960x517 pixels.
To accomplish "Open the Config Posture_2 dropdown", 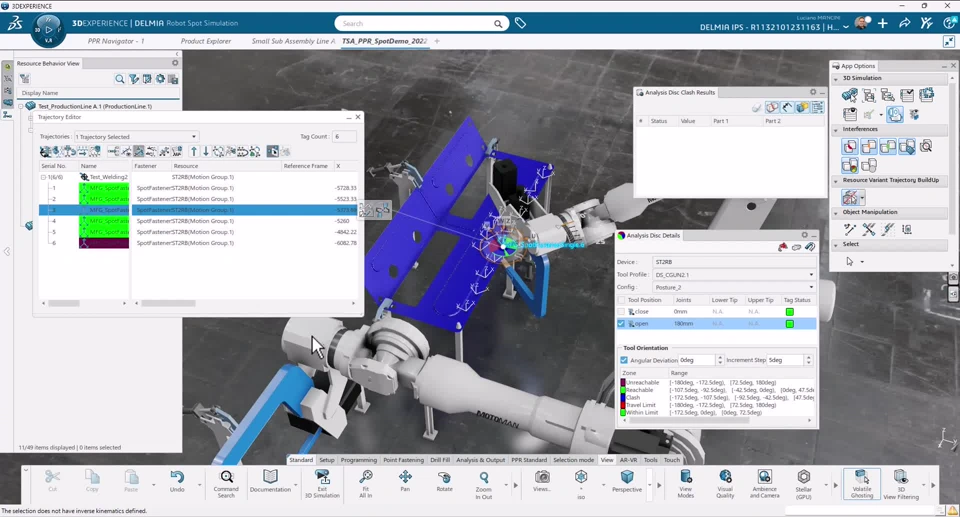I will click(734, 287).
